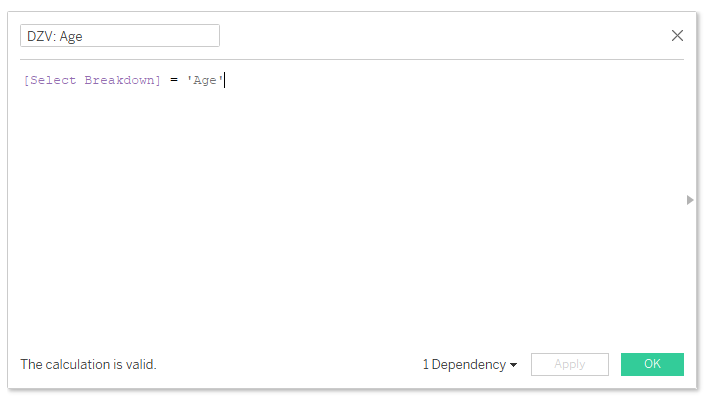710x400 pixels.
Task: Click the closing quote after Age in formula
Action: click(222, 80)
